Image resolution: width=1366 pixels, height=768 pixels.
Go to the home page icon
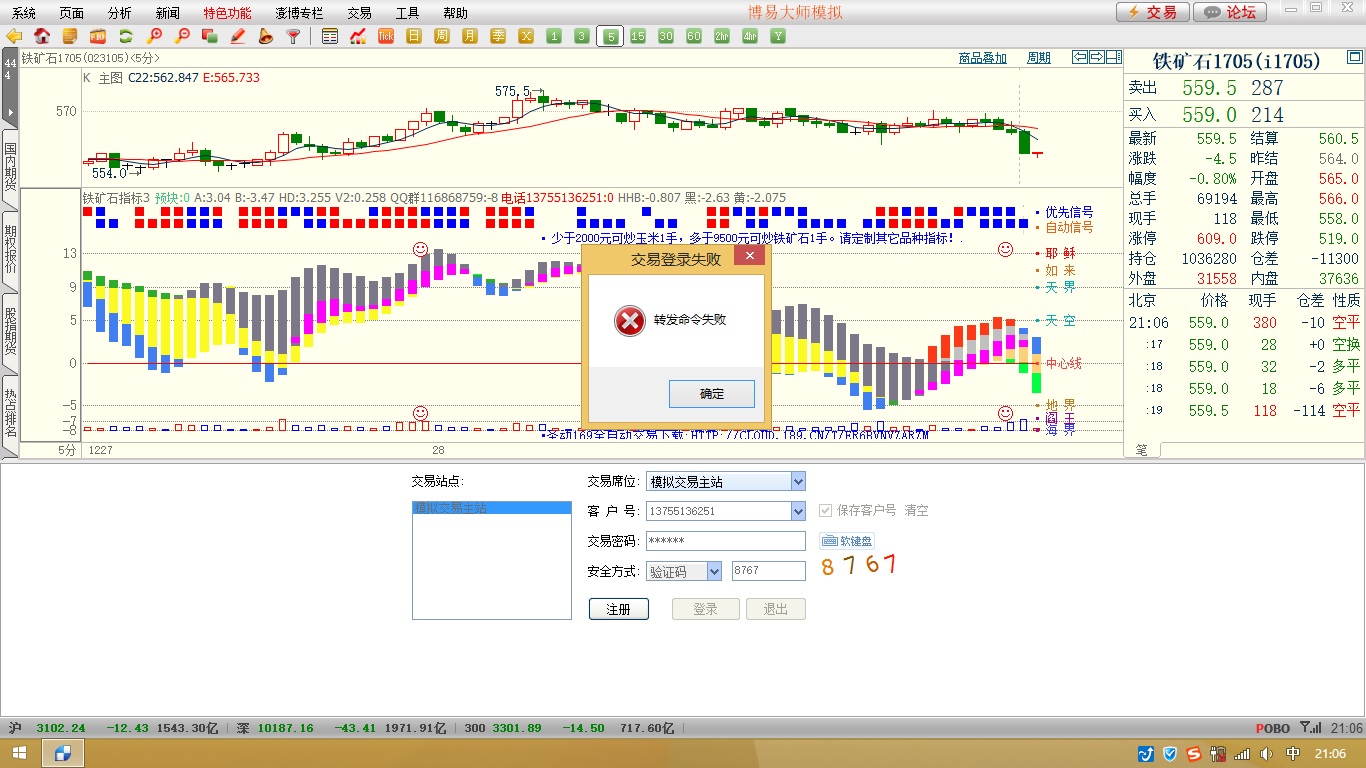[x=42, y=37]
